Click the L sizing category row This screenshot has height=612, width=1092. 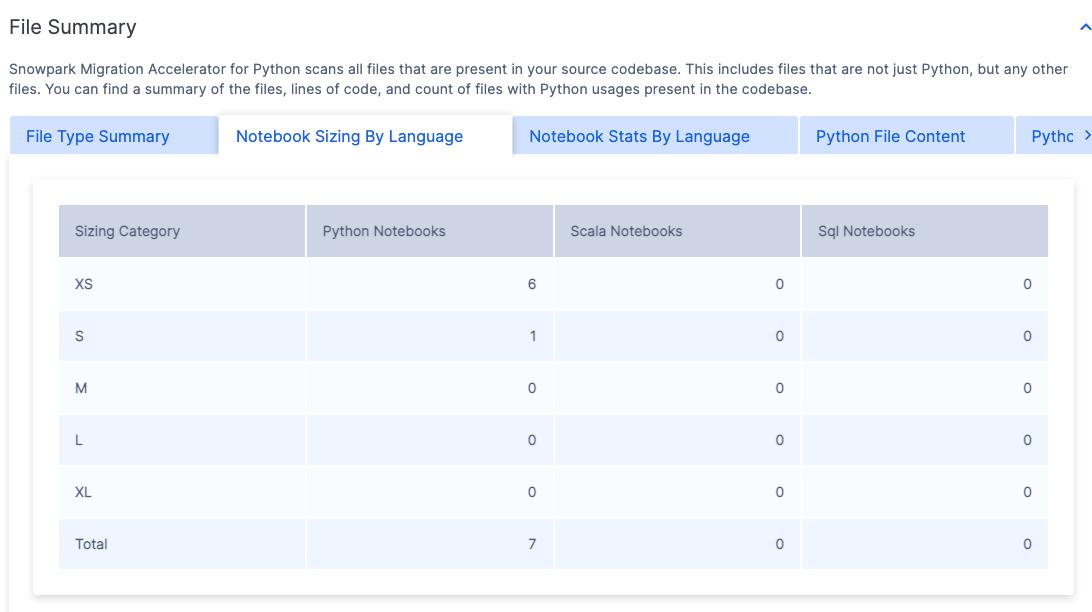click(x=78, y=440)
